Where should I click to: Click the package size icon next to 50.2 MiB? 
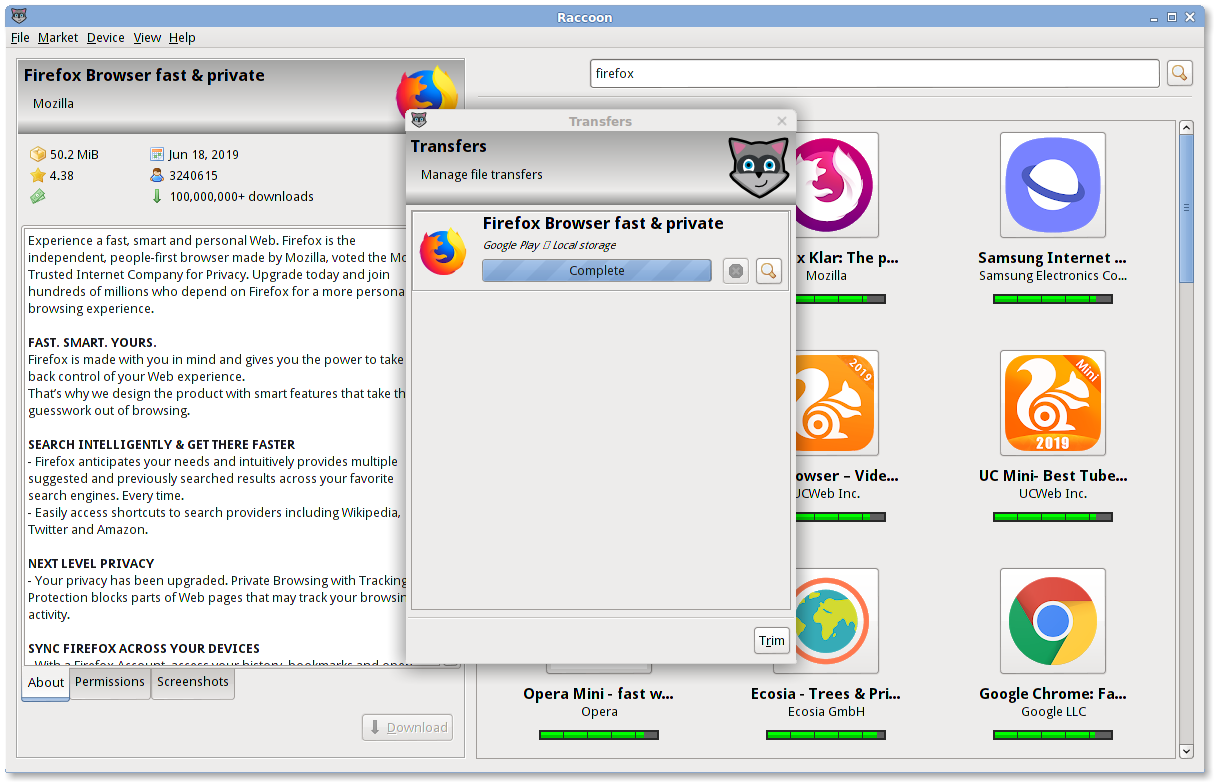click(x=38, y=154)
